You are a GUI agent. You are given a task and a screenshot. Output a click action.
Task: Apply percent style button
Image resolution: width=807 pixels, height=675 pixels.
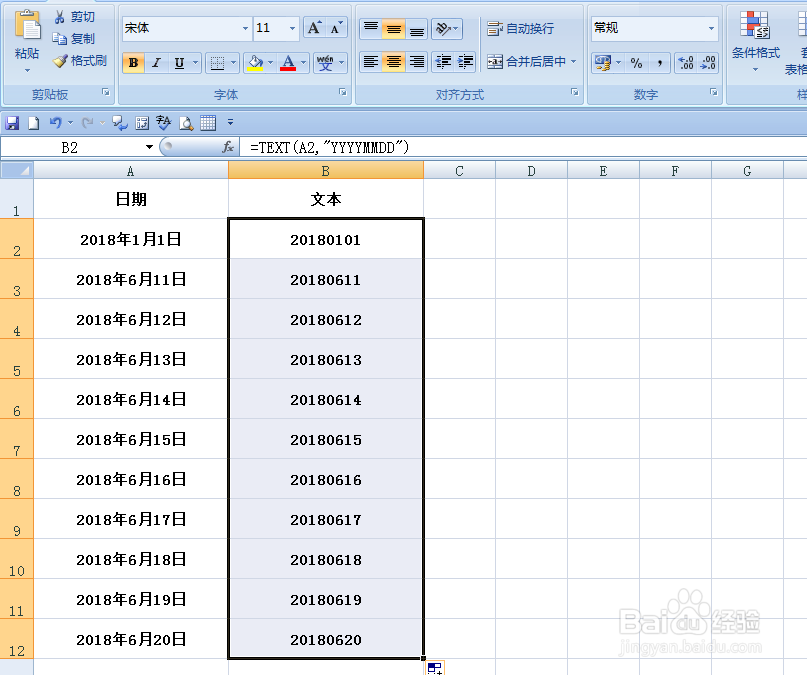click(637, 63)
